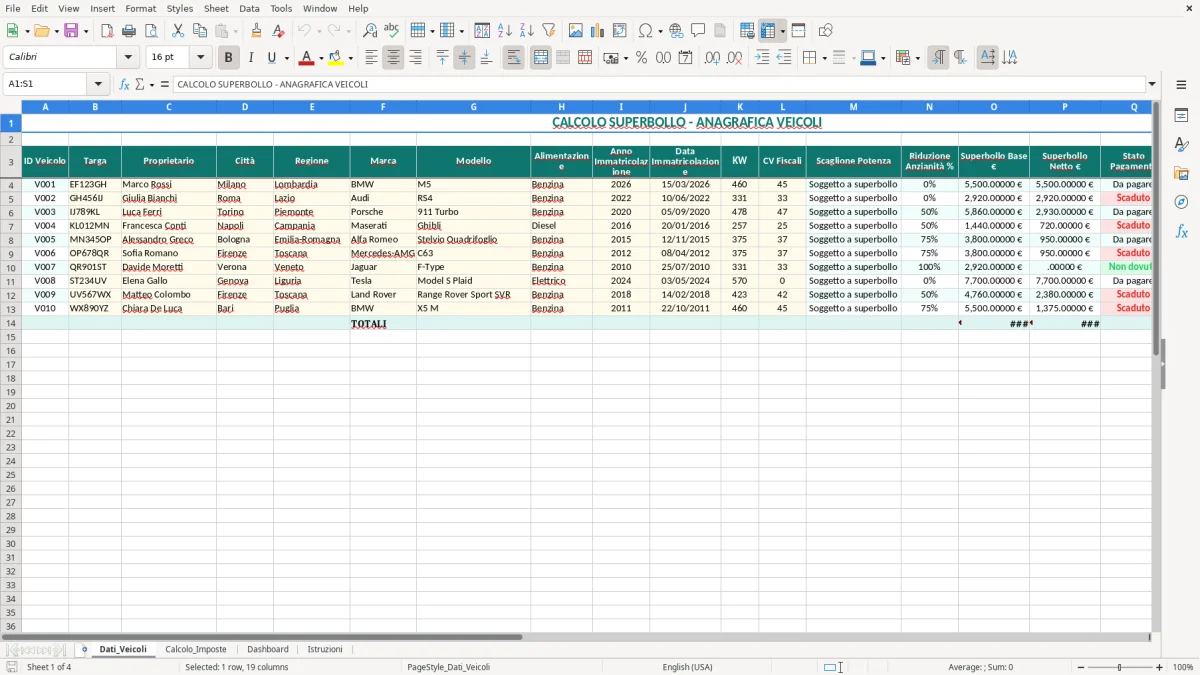Image resolution: width=1200 pixels, height=675 pixels.
Task: Toggle print preview
Action: click(151, 31)
